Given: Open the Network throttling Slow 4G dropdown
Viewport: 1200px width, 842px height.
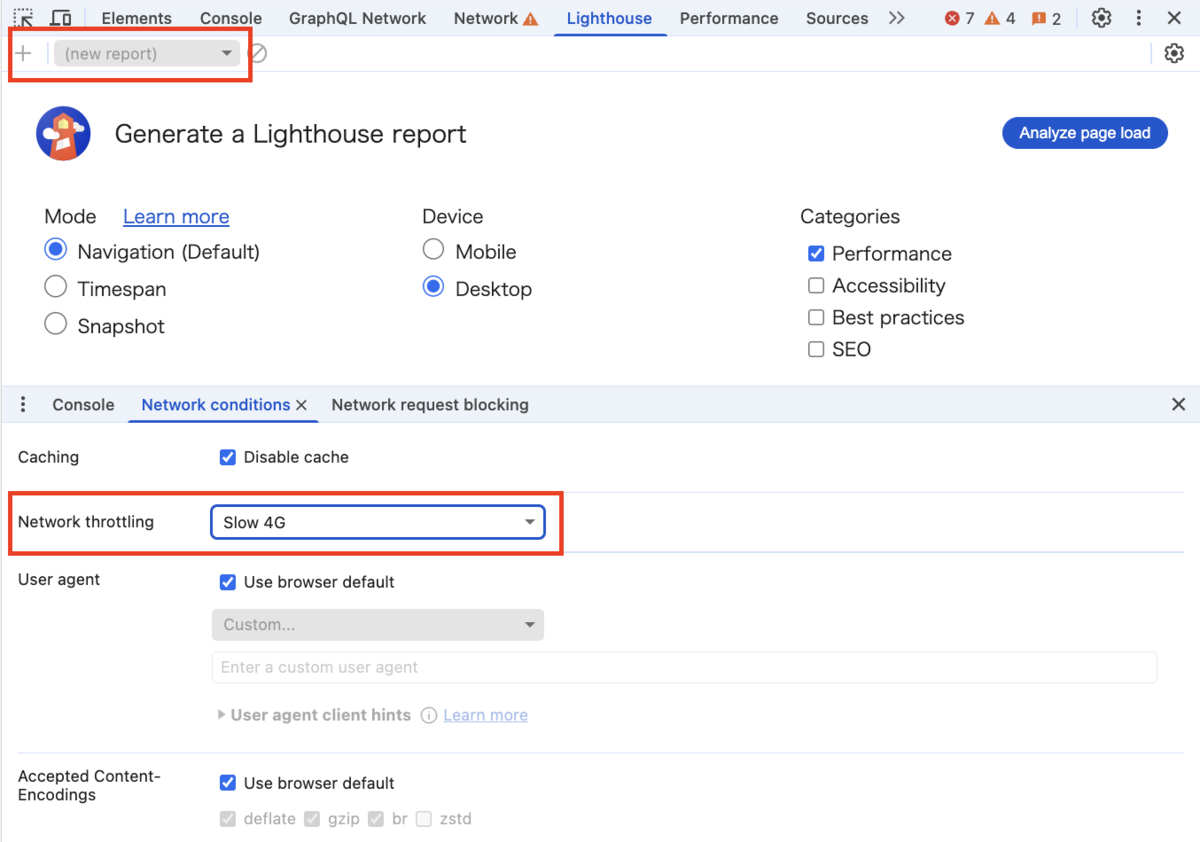Looking at the screenshot, I should coord(378,522).
